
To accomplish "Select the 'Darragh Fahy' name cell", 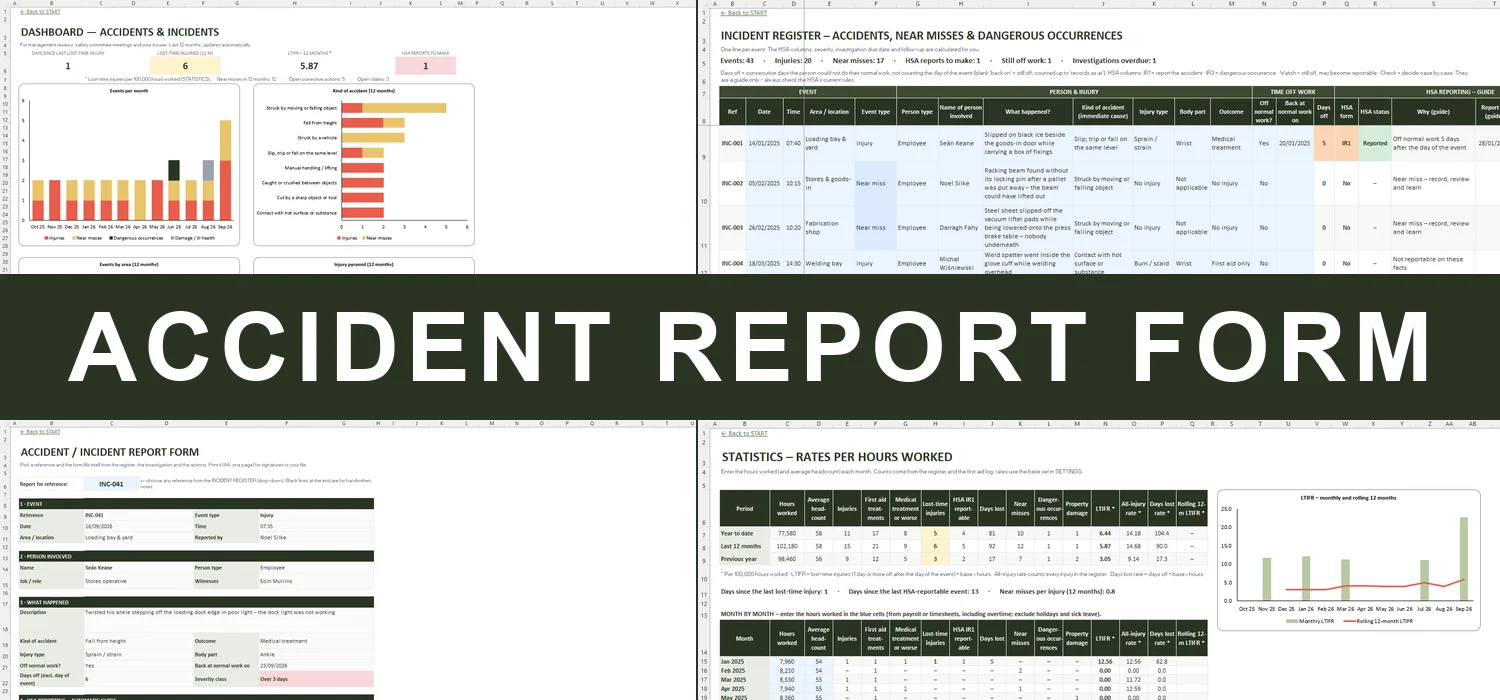I will click(960, 228).
